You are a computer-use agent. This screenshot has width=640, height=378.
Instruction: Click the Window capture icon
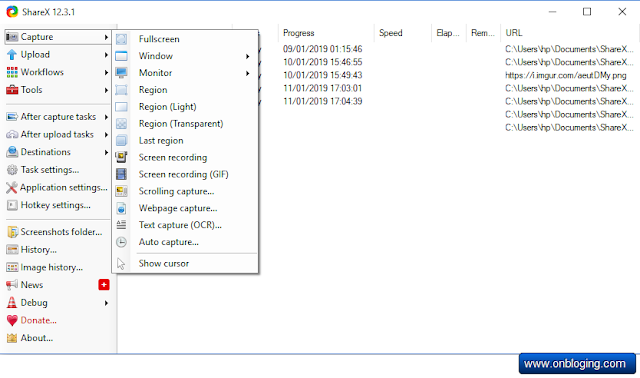click(121, 56)
